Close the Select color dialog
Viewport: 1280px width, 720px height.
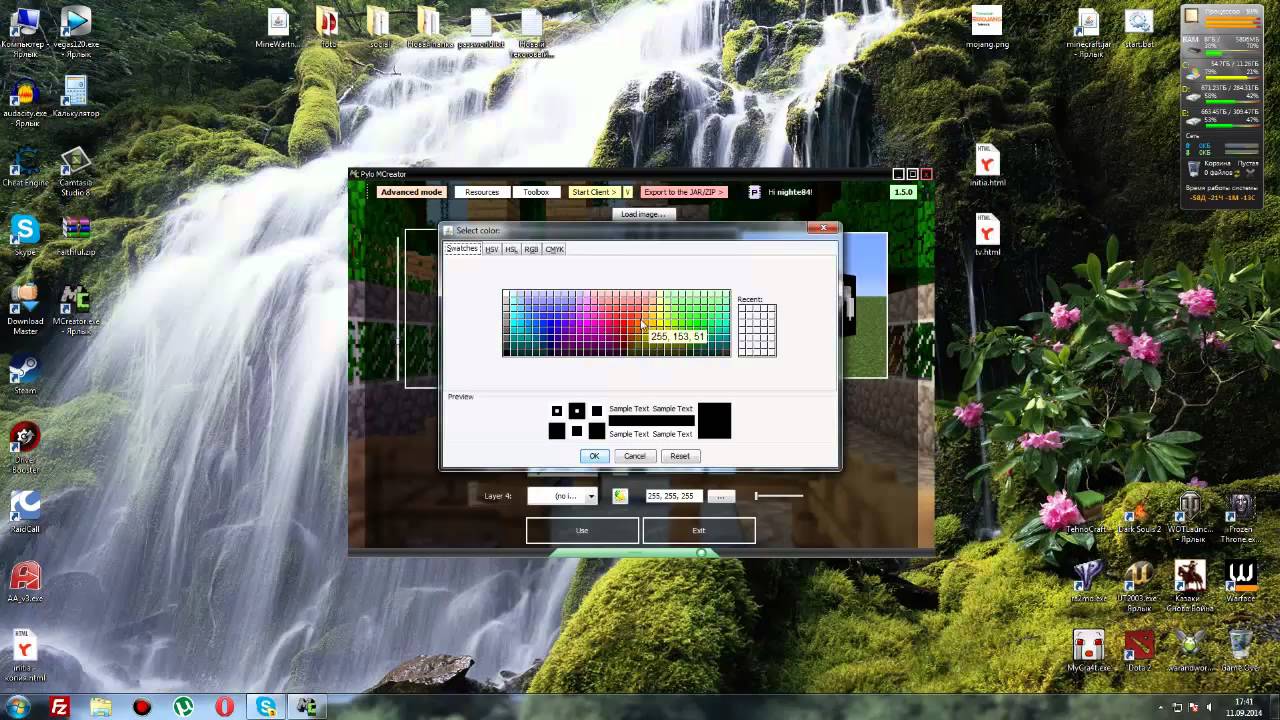(x=824, y=228)
